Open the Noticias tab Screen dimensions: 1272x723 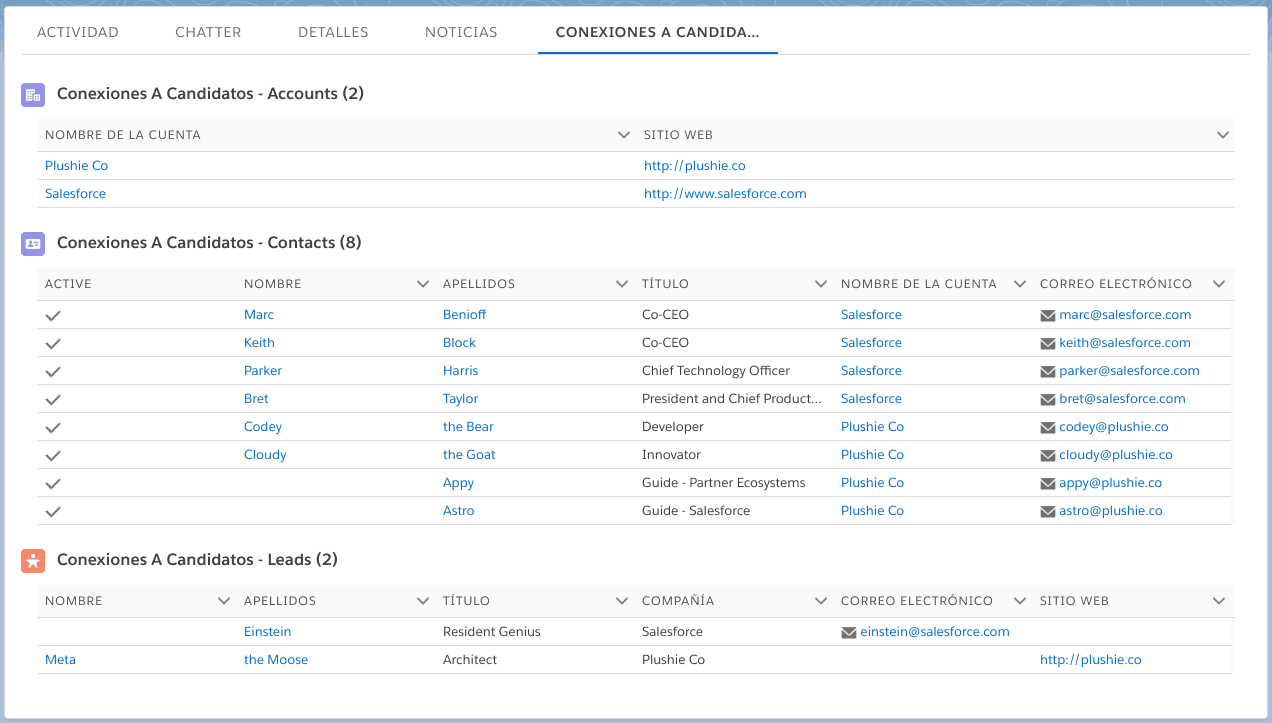point(461,32)
